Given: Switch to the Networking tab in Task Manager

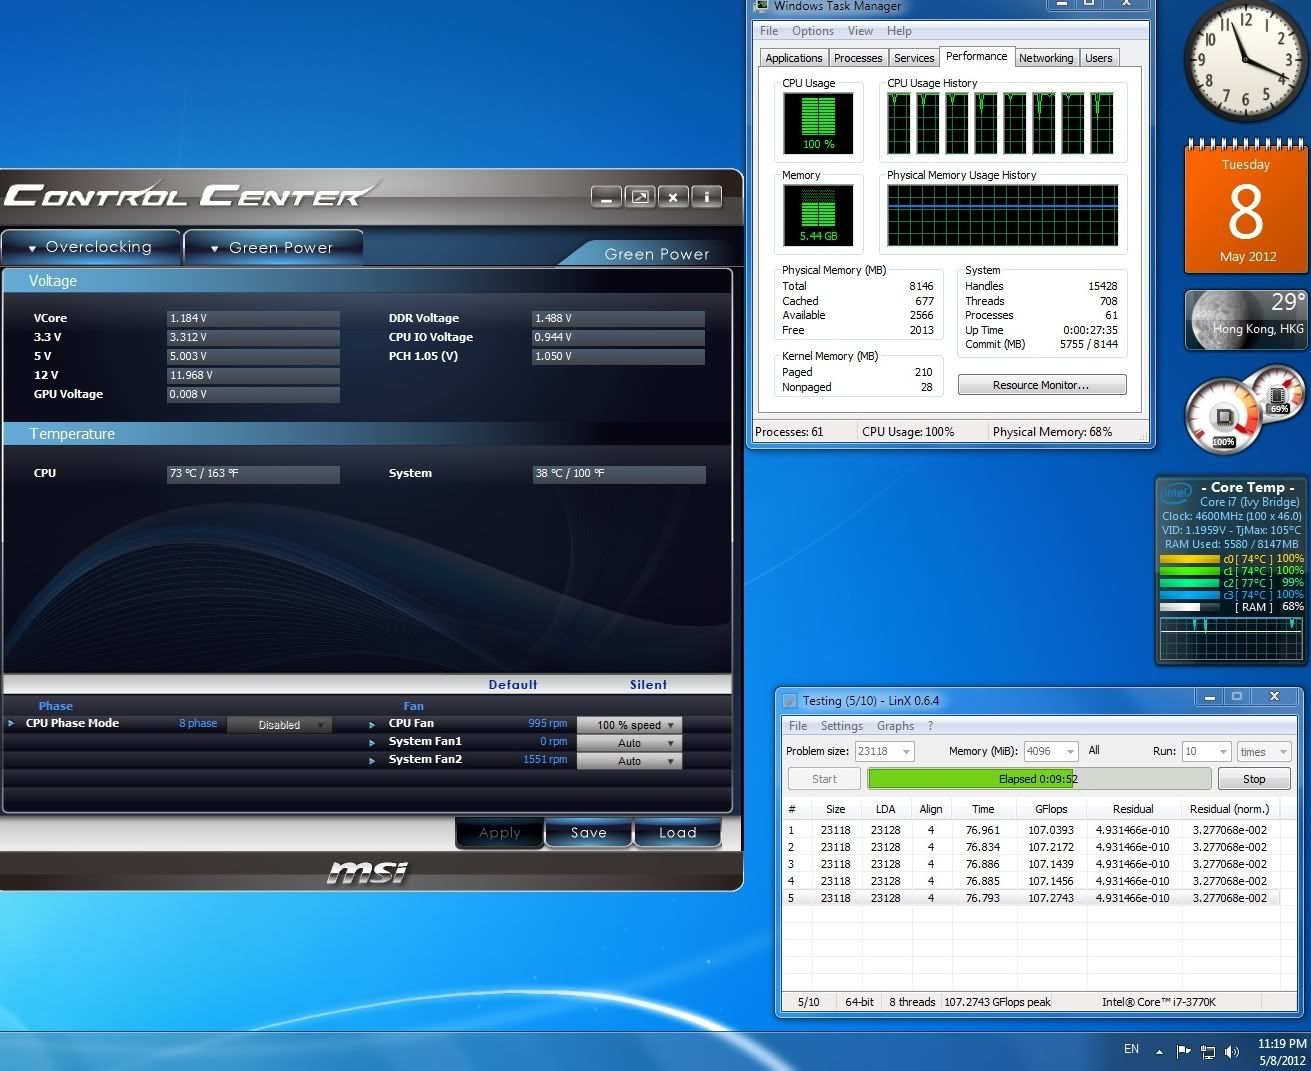Looking at the screenshot, I should [x=1046, y=58].
